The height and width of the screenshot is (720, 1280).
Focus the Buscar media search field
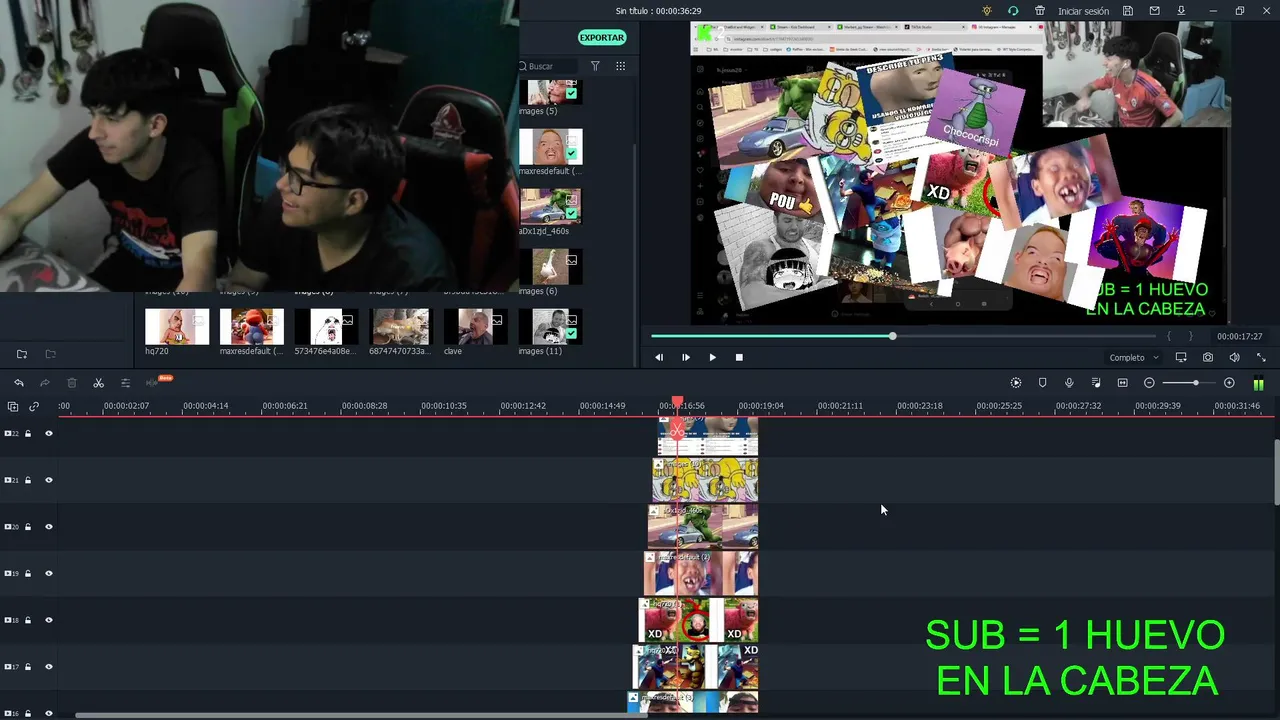(548, 66)
